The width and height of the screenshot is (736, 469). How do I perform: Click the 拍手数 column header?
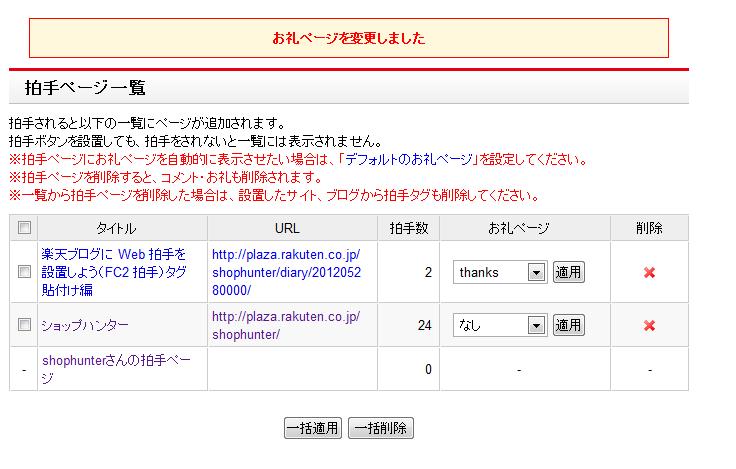(x=408, y=228)
